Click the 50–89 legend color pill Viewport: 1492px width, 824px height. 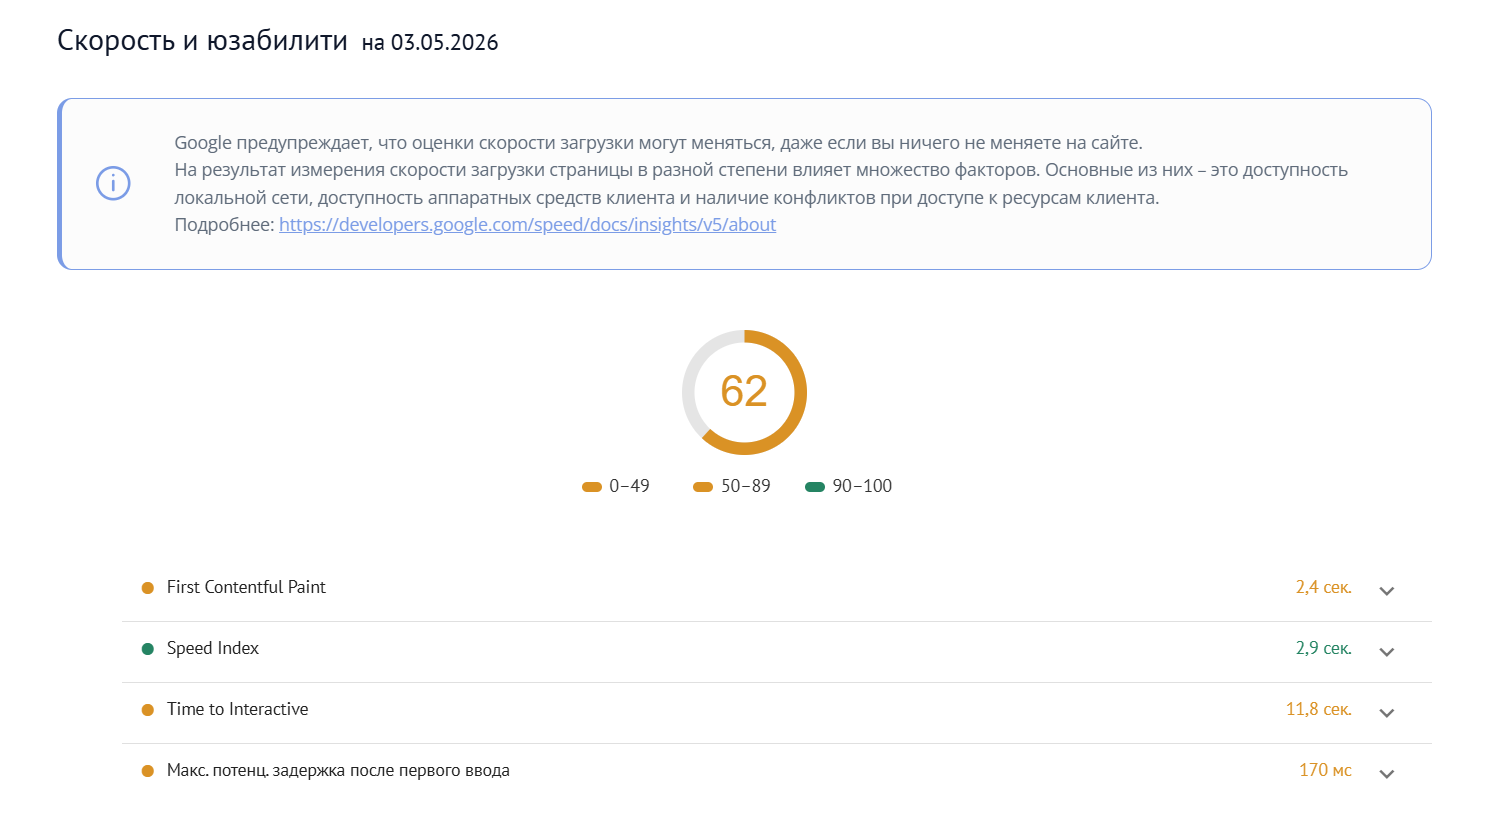tap(703, 487)
